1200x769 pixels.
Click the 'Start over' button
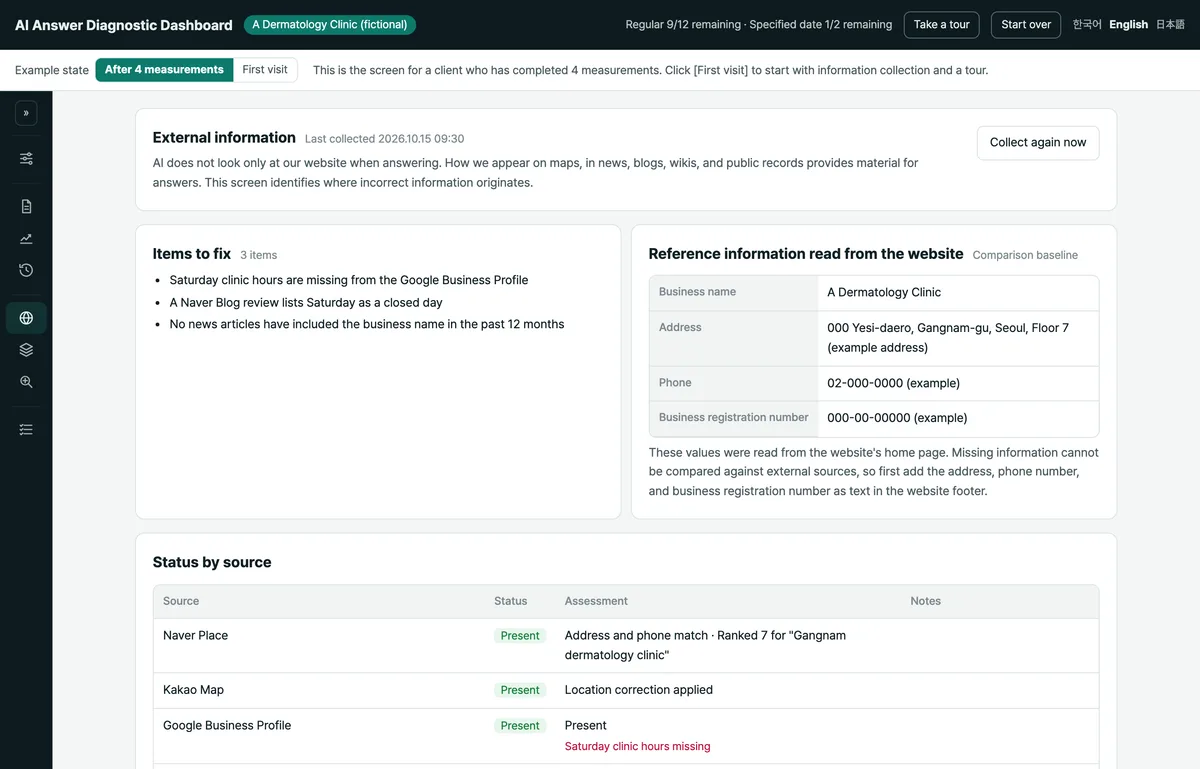(1026, 25)
